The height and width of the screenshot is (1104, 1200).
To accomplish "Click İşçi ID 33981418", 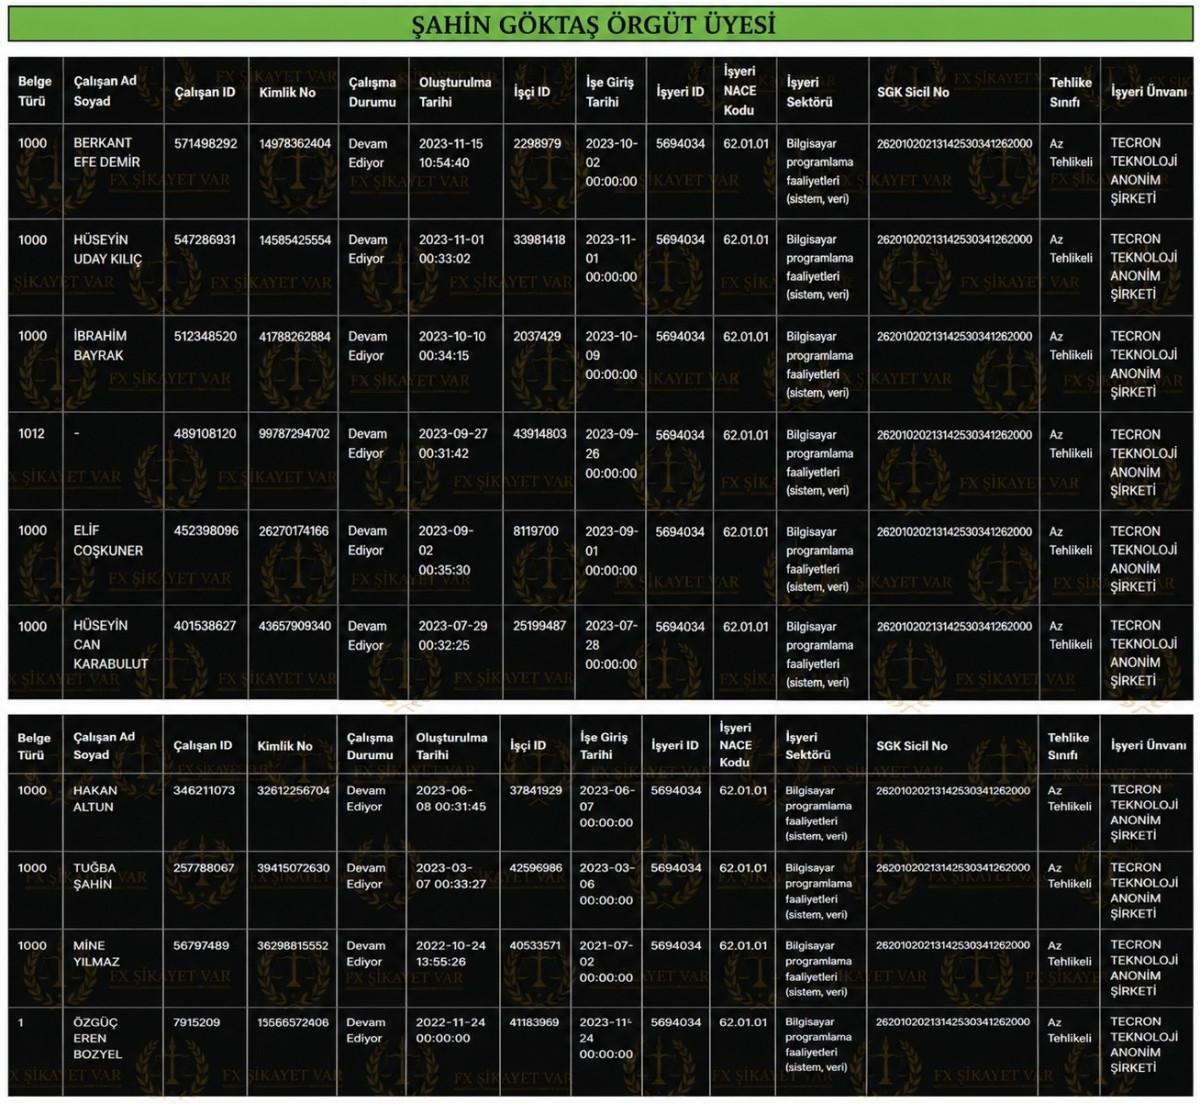I will 539,240.
